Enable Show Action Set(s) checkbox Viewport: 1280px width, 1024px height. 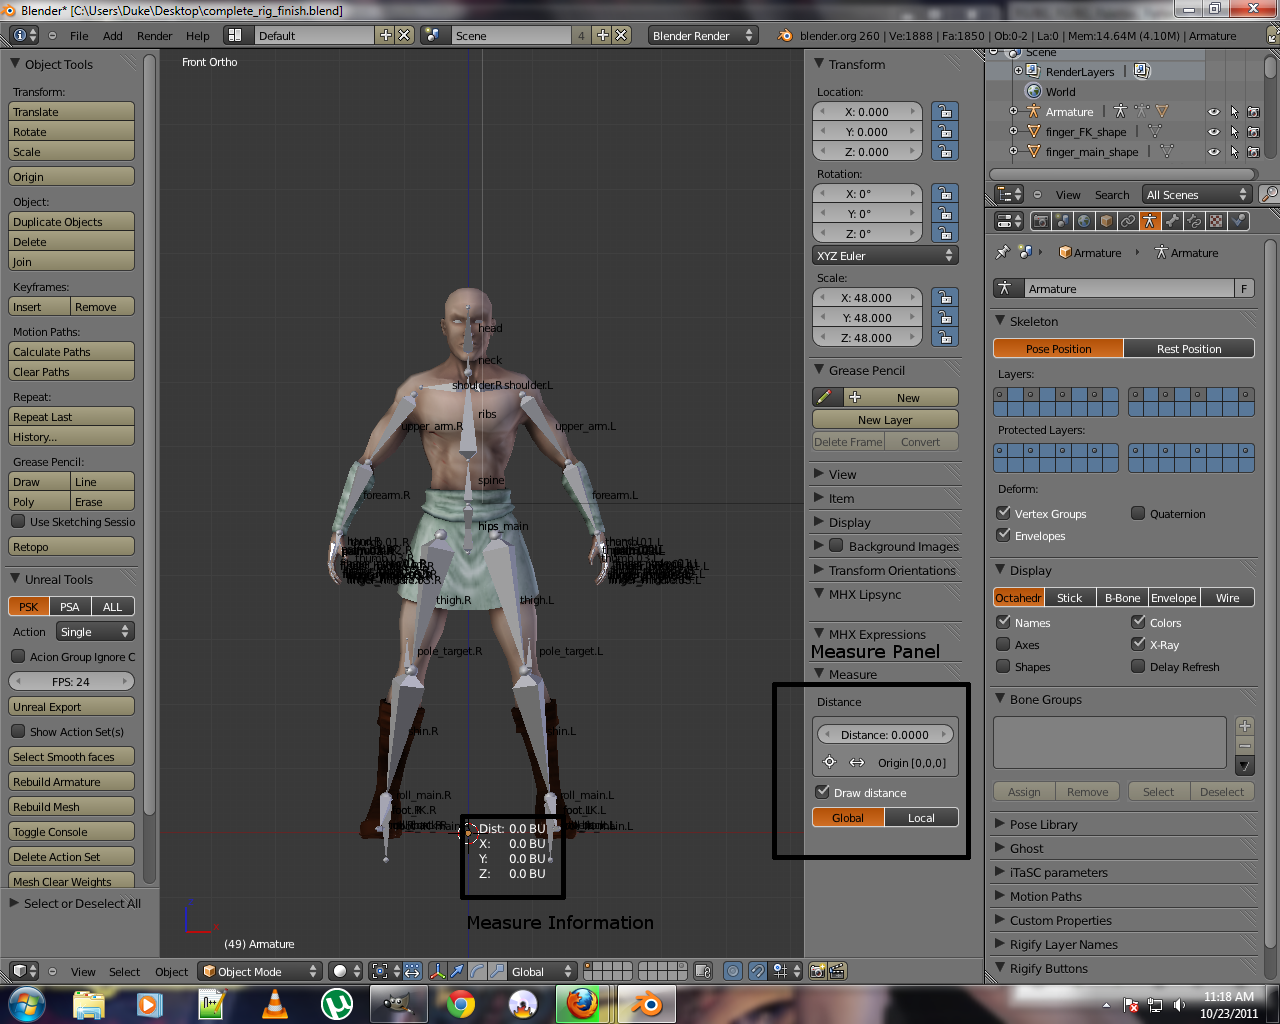[x=18, y=731]
